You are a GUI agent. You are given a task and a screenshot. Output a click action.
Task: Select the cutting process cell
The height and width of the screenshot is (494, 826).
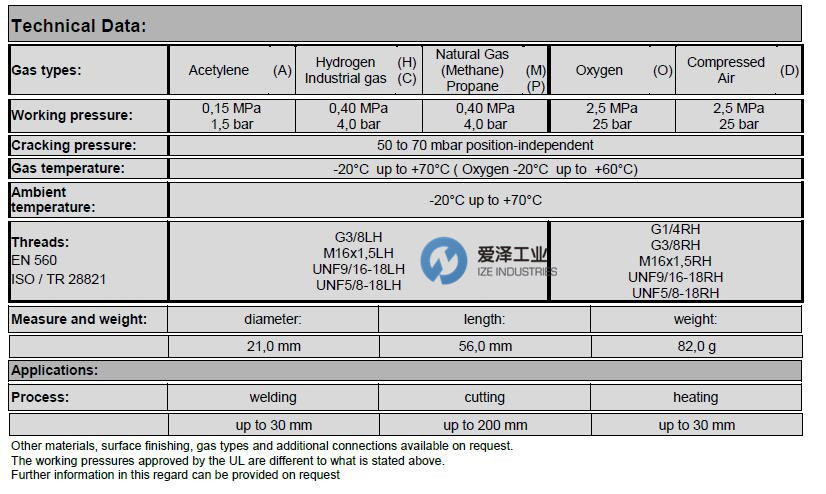coord(484,397)
